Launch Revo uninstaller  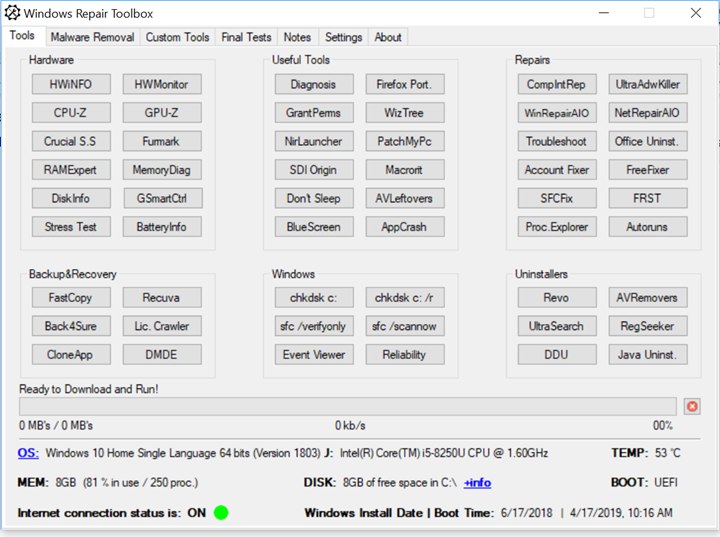click(557, 298)
